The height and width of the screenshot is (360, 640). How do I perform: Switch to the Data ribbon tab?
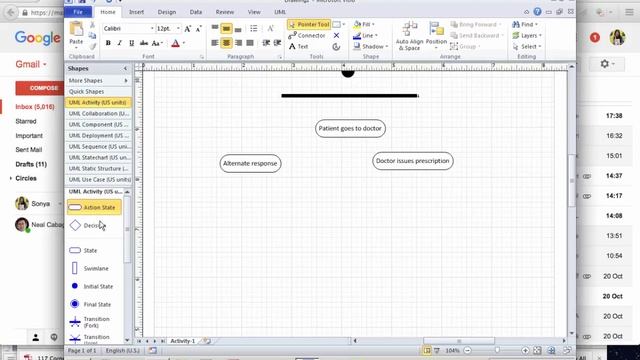click(196, 12)
